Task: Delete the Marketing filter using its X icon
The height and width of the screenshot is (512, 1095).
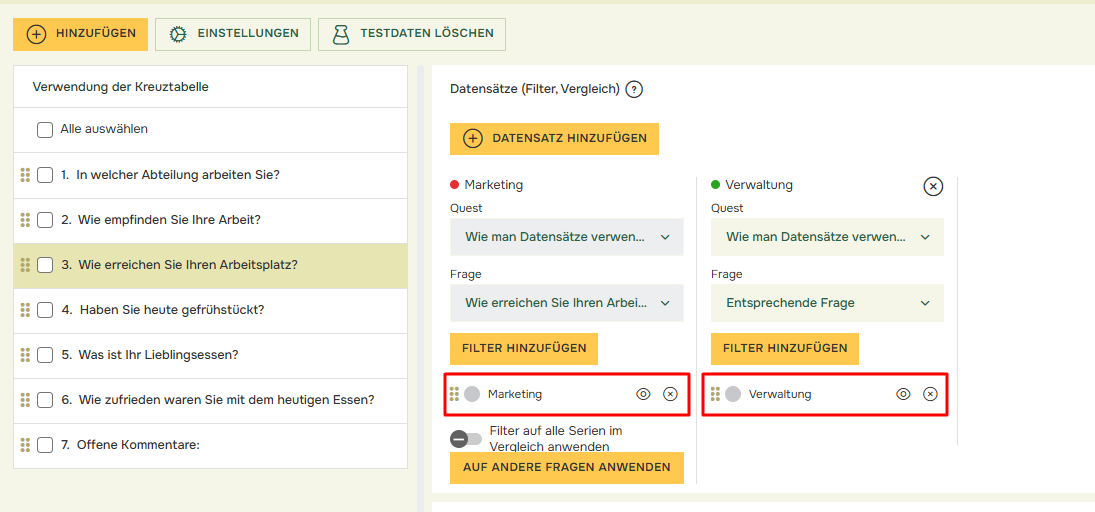Action: (x=670, y=394)
